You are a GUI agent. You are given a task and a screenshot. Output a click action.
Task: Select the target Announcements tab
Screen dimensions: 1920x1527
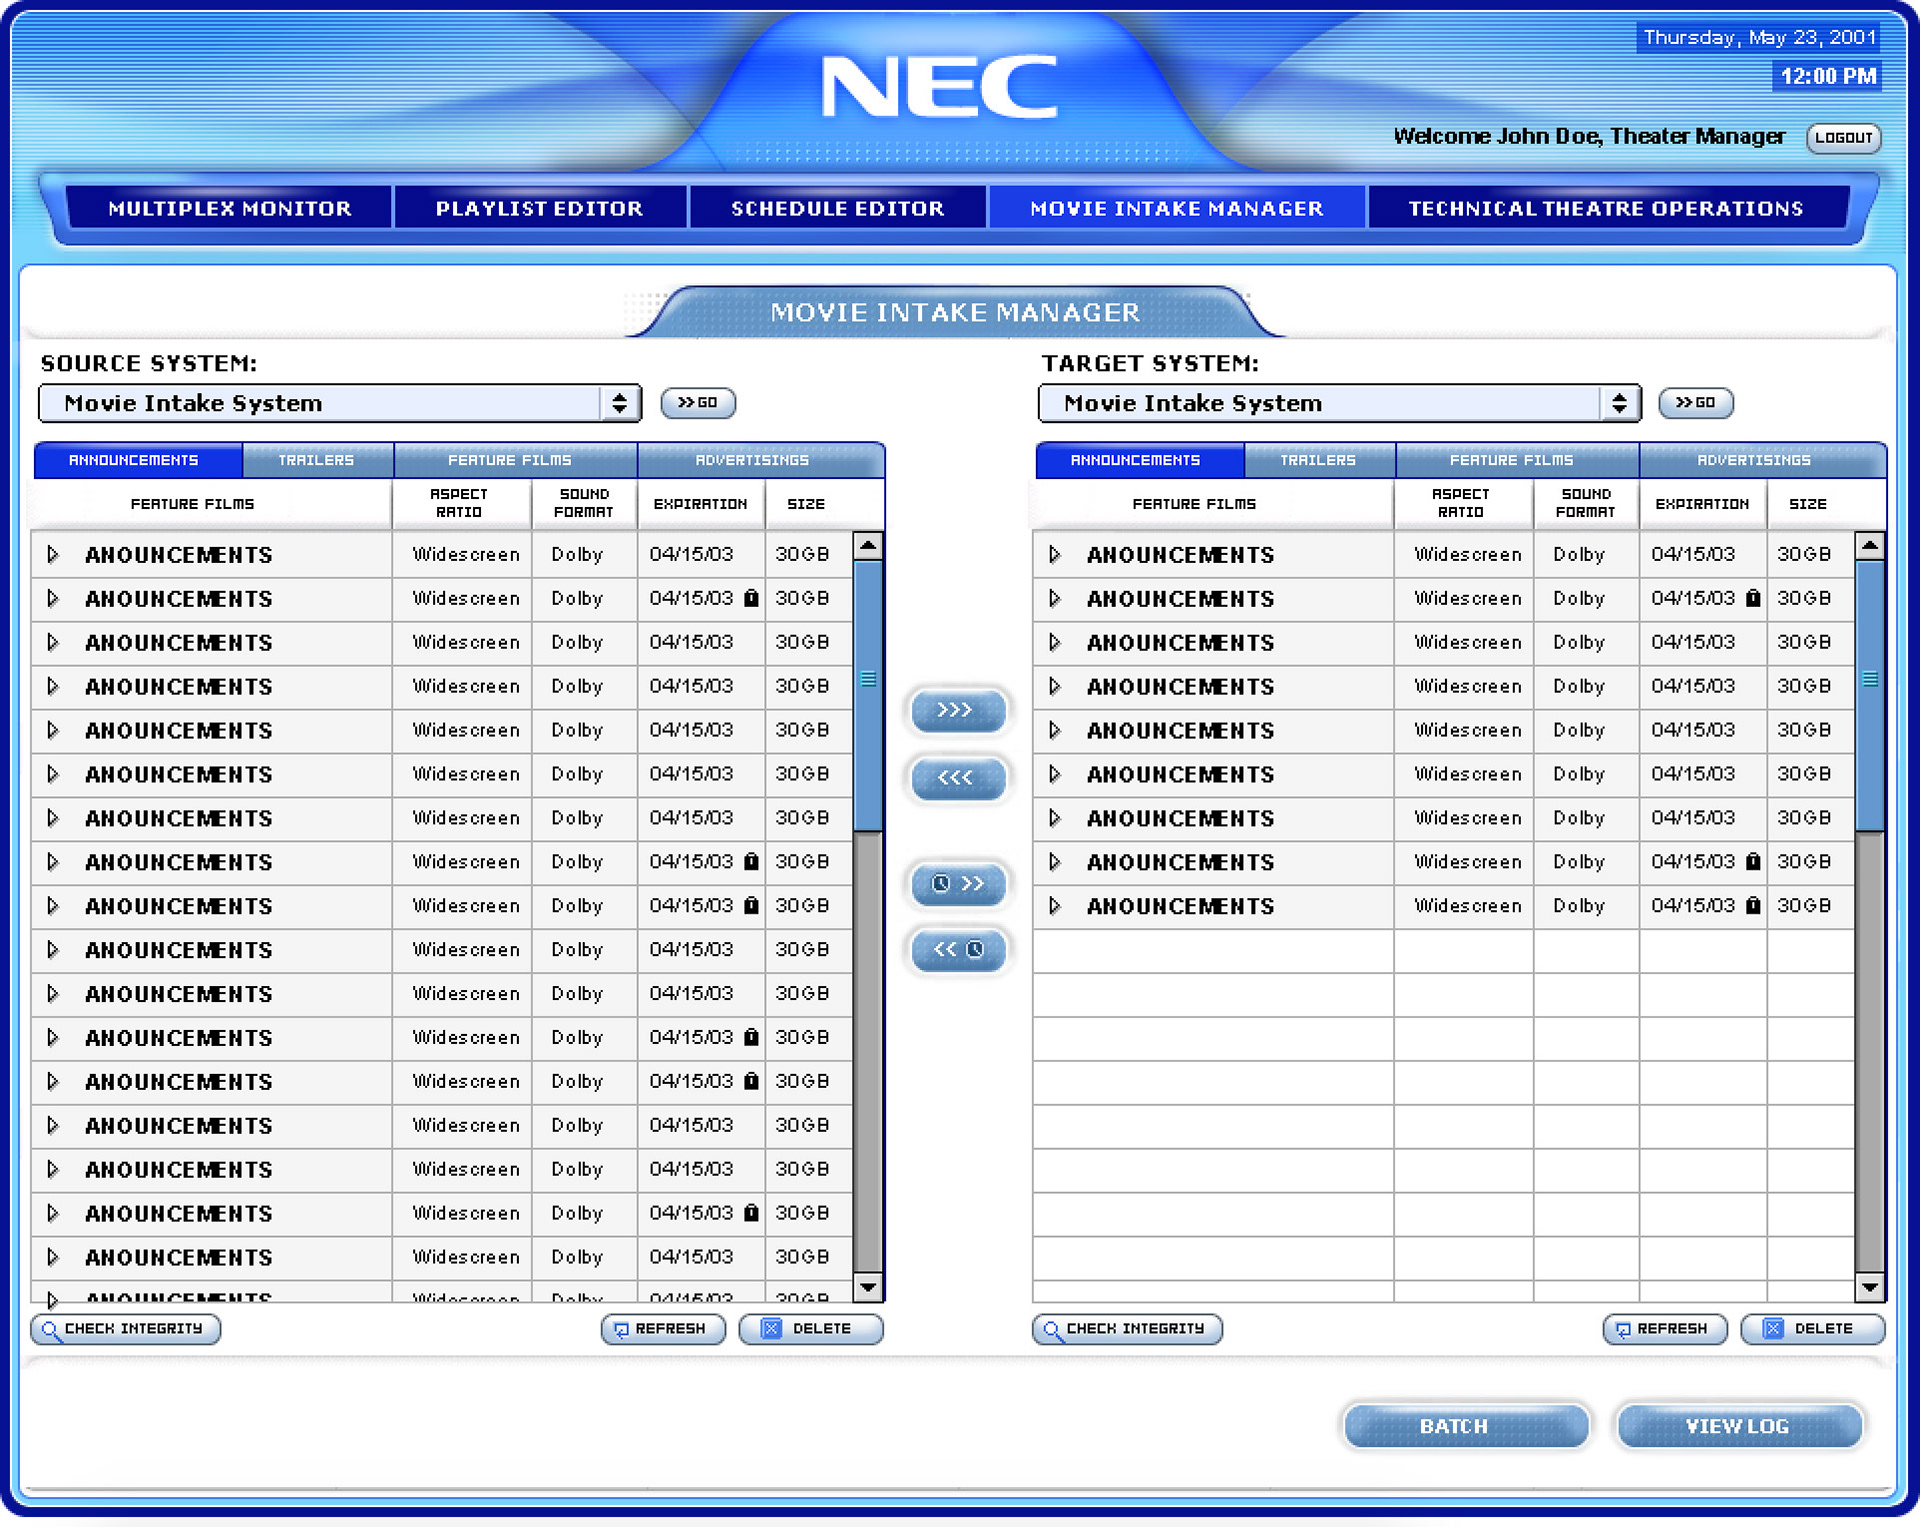(x=1140, y=460)
